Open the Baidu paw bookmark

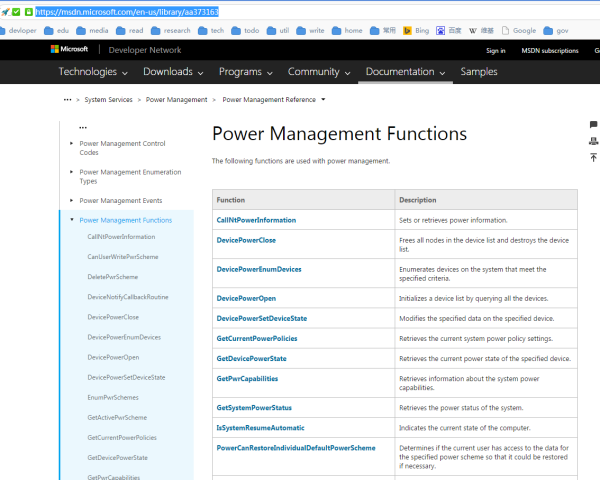pos(449,30)
